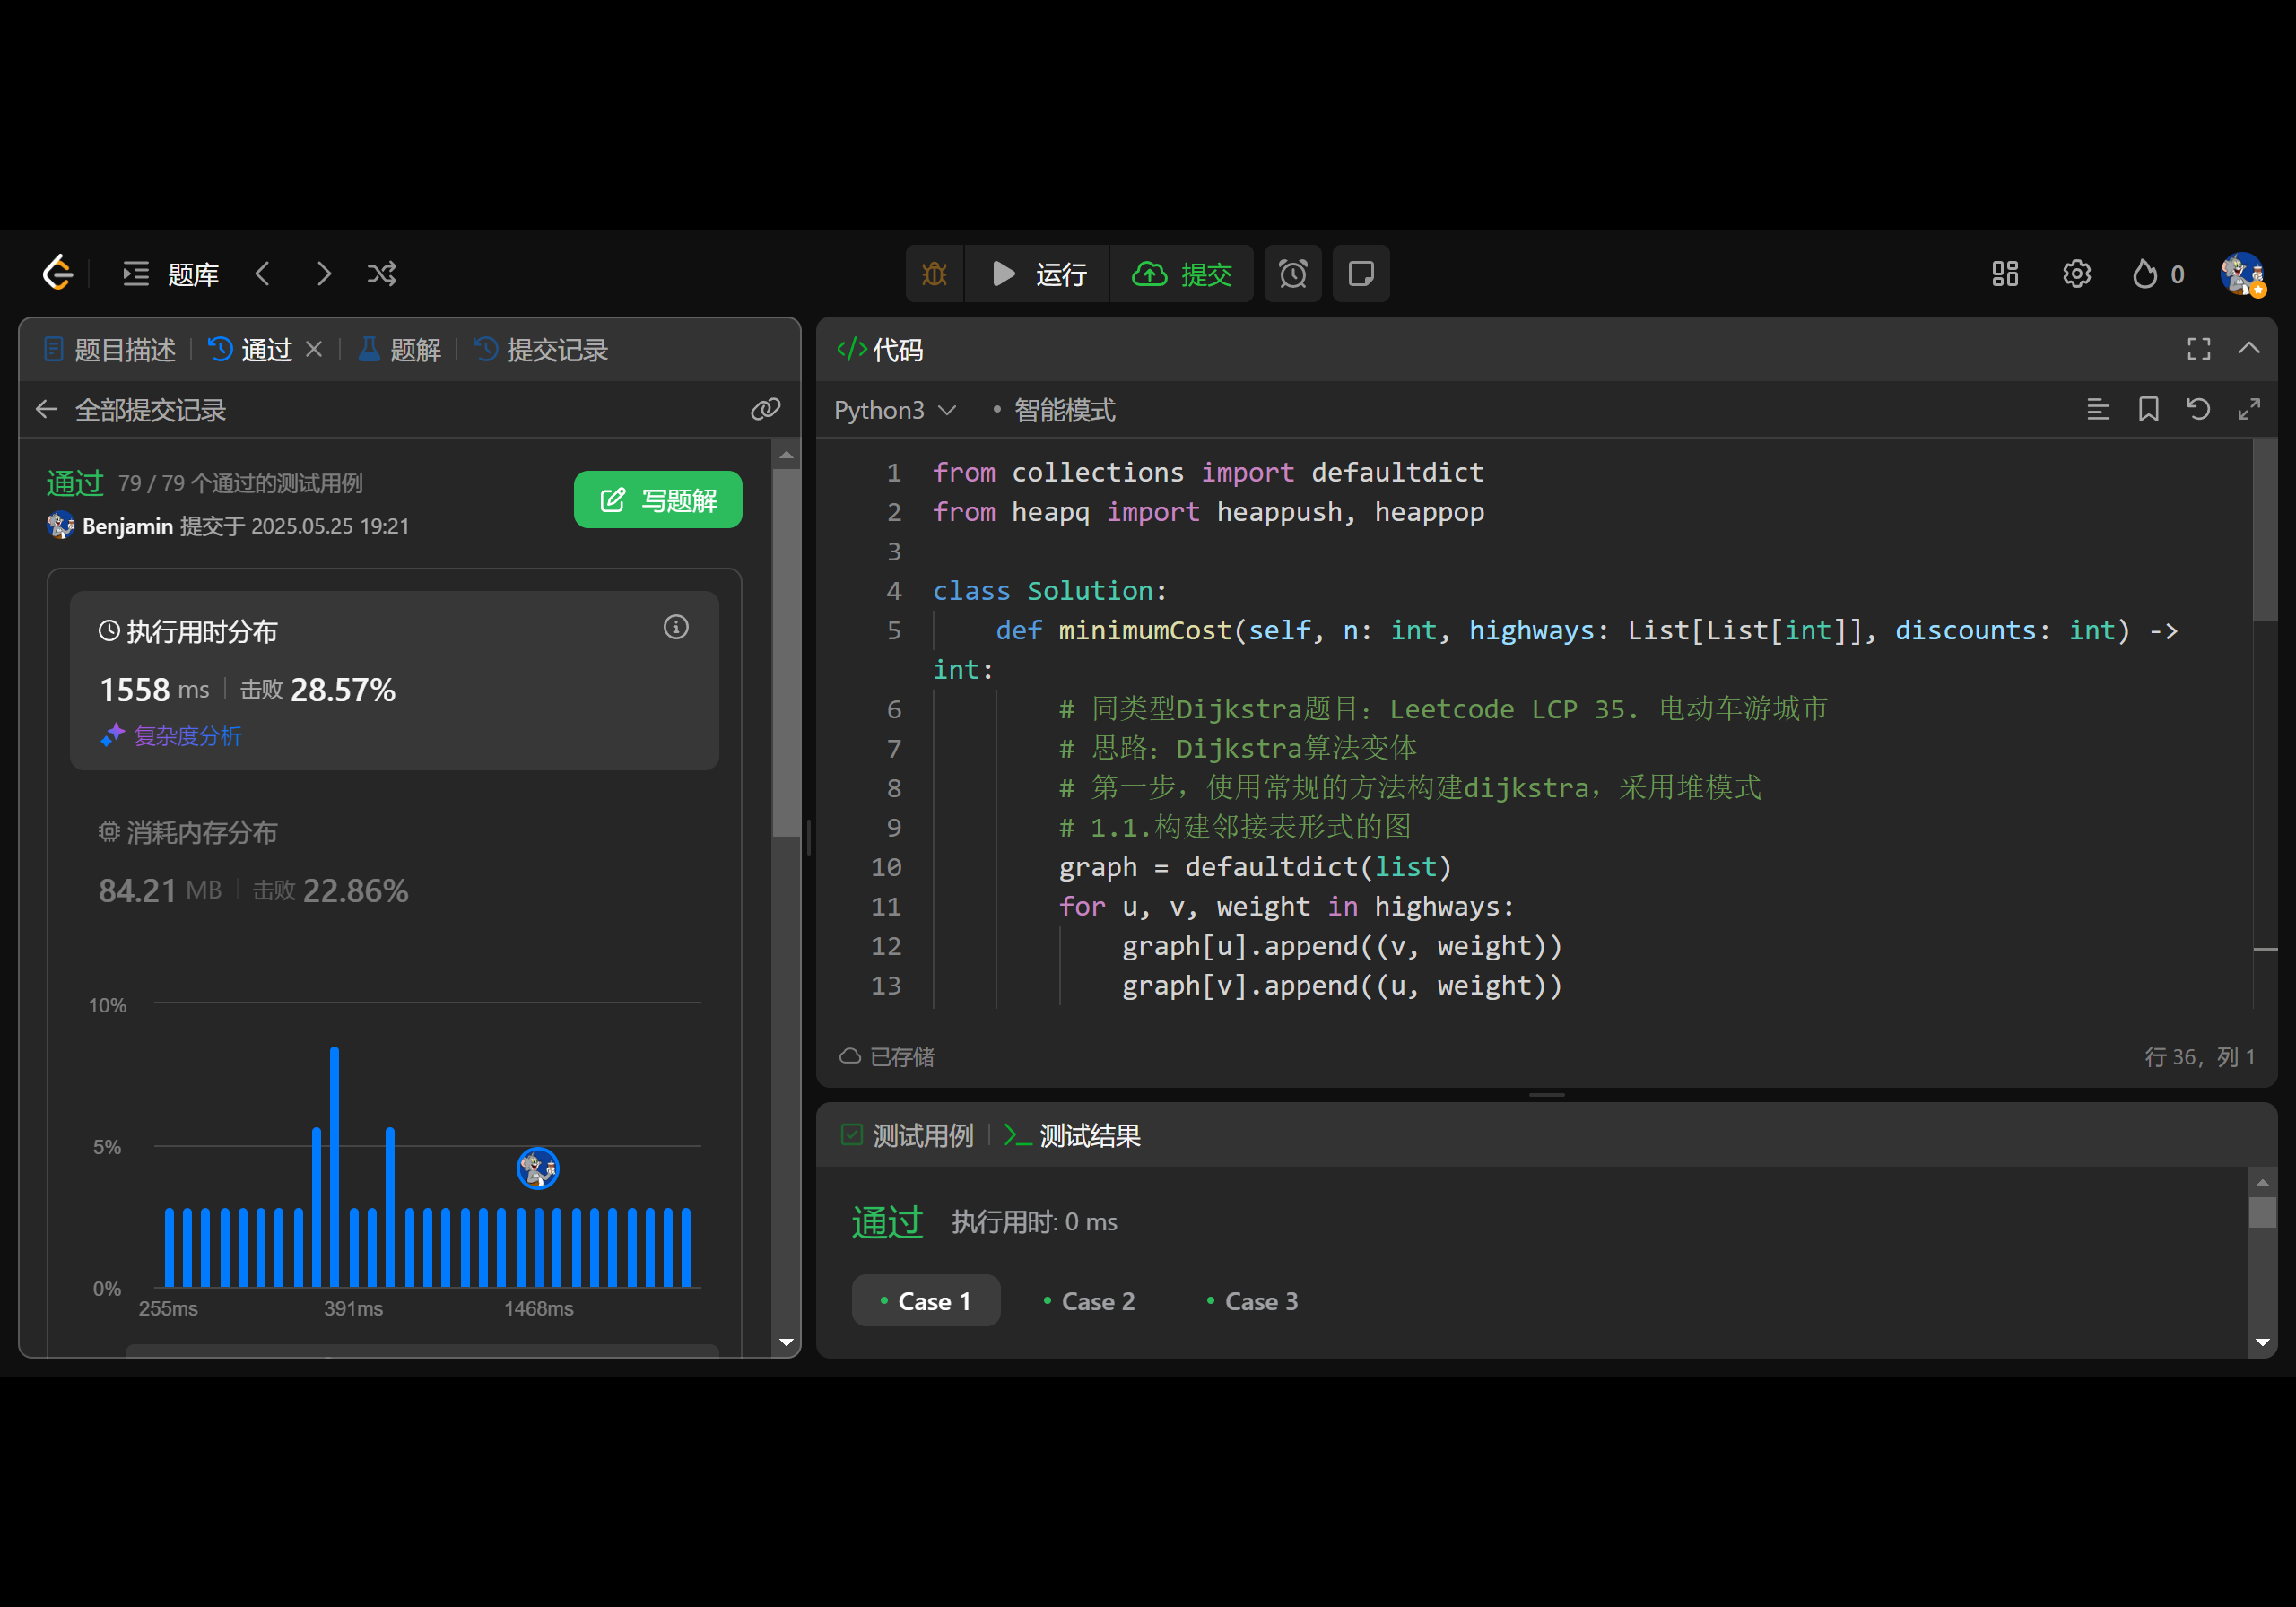Click the bookmark icon in editor

[x=2148, y=409]
